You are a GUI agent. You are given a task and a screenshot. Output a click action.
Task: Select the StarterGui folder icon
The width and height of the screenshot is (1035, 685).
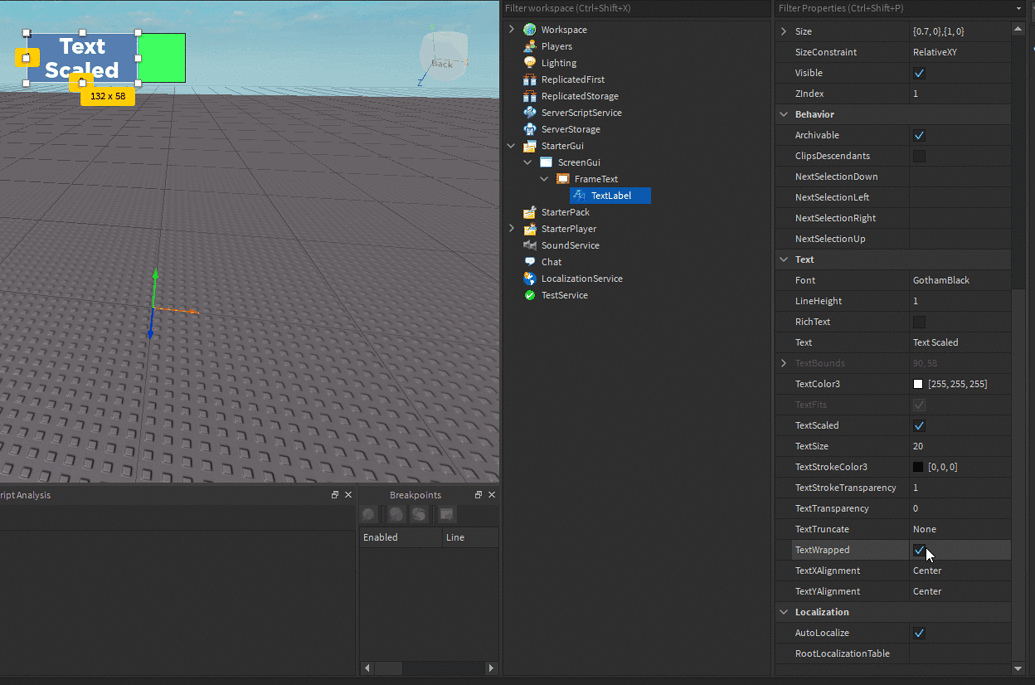click(x=529, y=146)
